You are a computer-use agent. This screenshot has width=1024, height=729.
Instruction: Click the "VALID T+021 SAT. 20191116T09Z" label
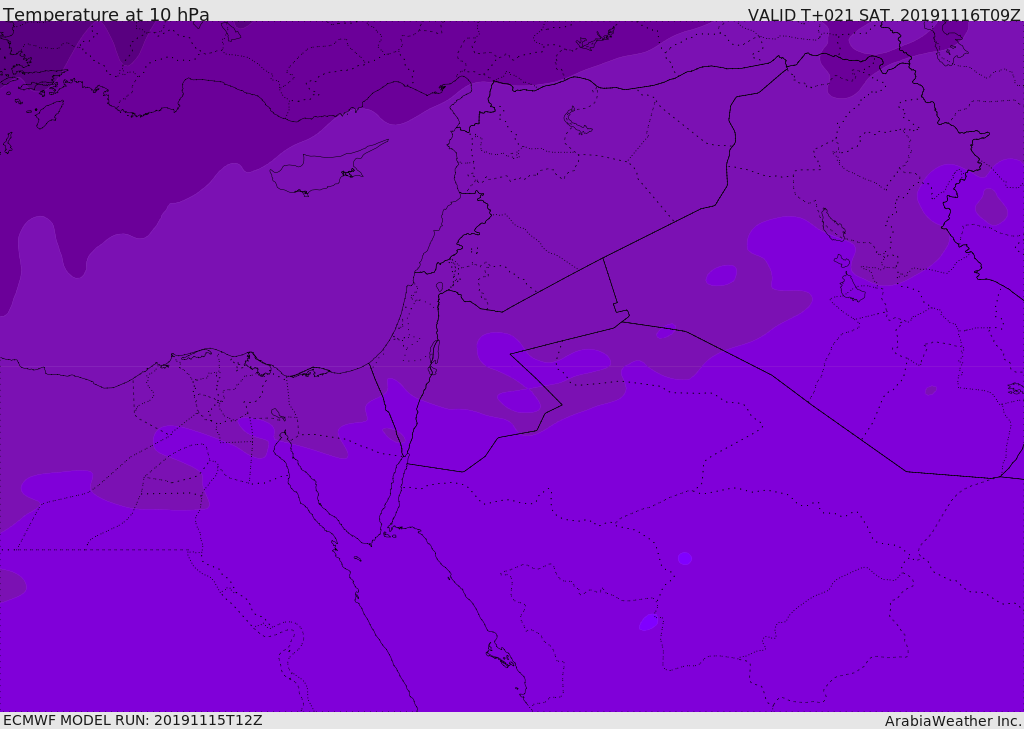pos(884,14)
